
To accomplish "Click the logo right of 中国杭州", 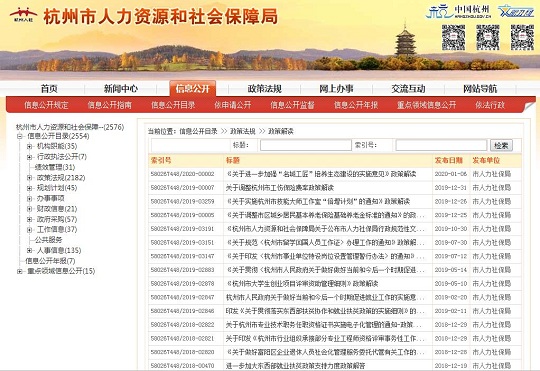I will [516, 11].
